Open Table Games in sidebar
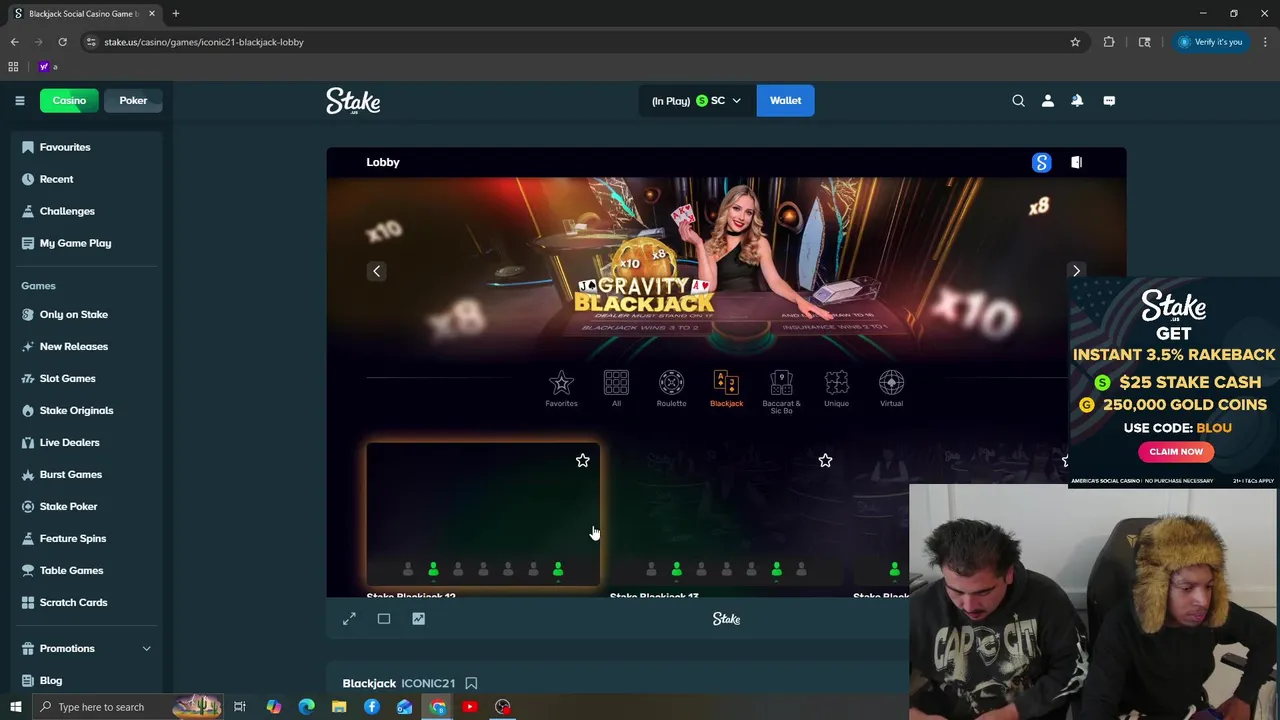The width and height of the screenshot is (1280, 720). [x=86, y=570]
